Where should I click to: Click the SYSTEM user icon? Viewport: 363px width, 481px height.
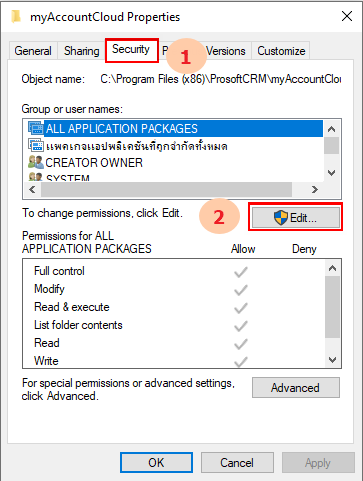pos(36,177)
